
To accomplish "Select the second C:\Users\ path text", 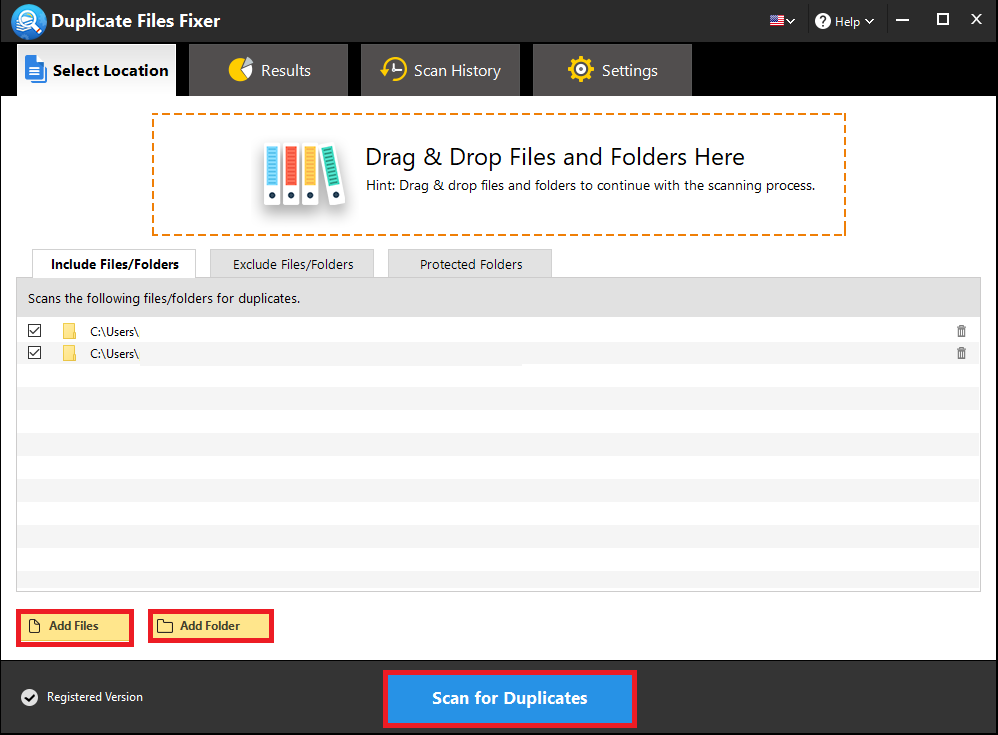I will pos(115,354).
